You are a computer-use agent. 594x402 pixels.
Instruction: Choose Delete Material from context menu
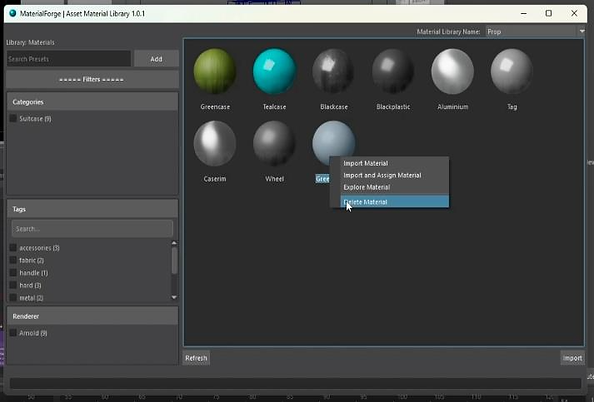[x=394, y=202]
